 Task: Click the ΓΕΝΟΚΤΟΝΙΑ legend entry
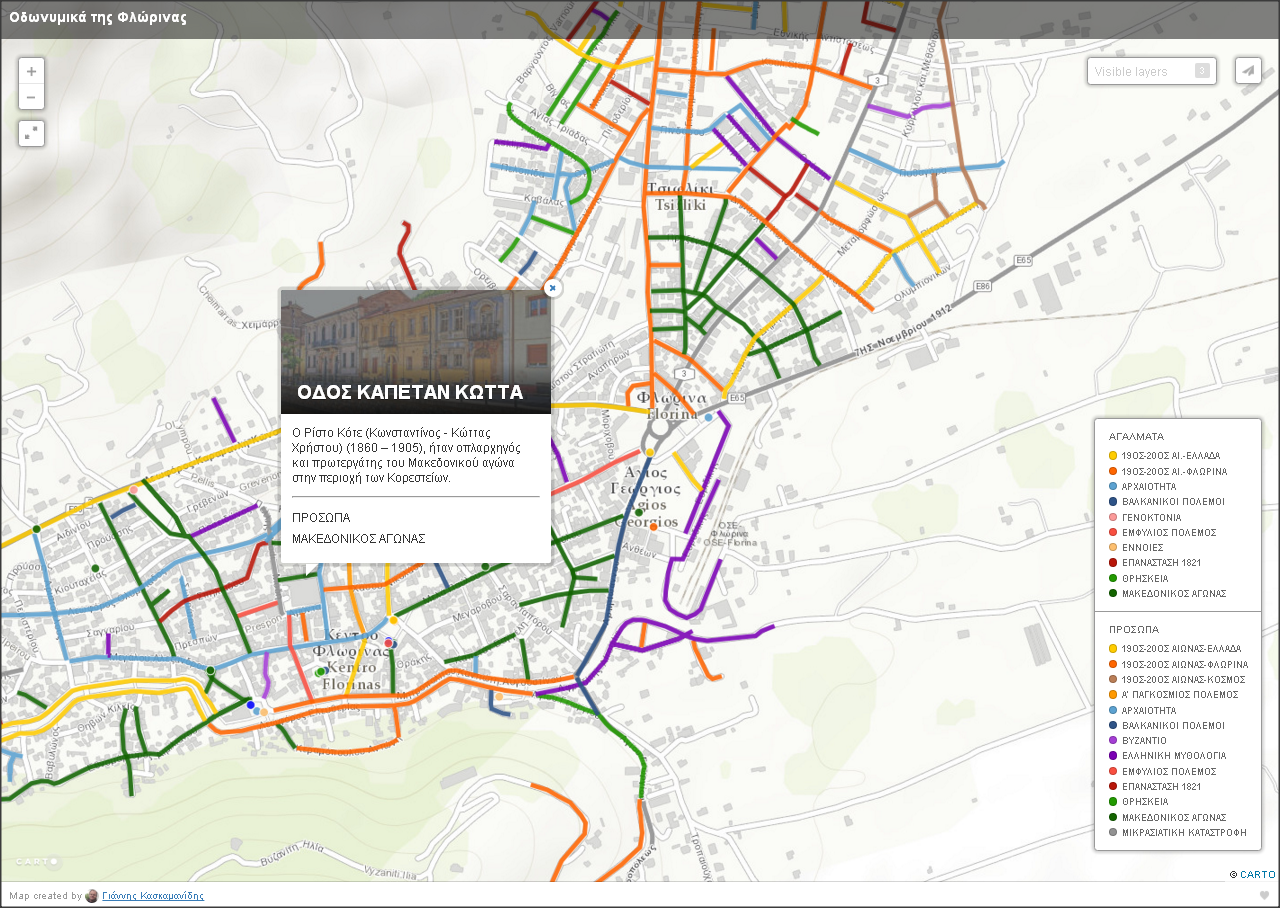click(x=1151, y=517)
